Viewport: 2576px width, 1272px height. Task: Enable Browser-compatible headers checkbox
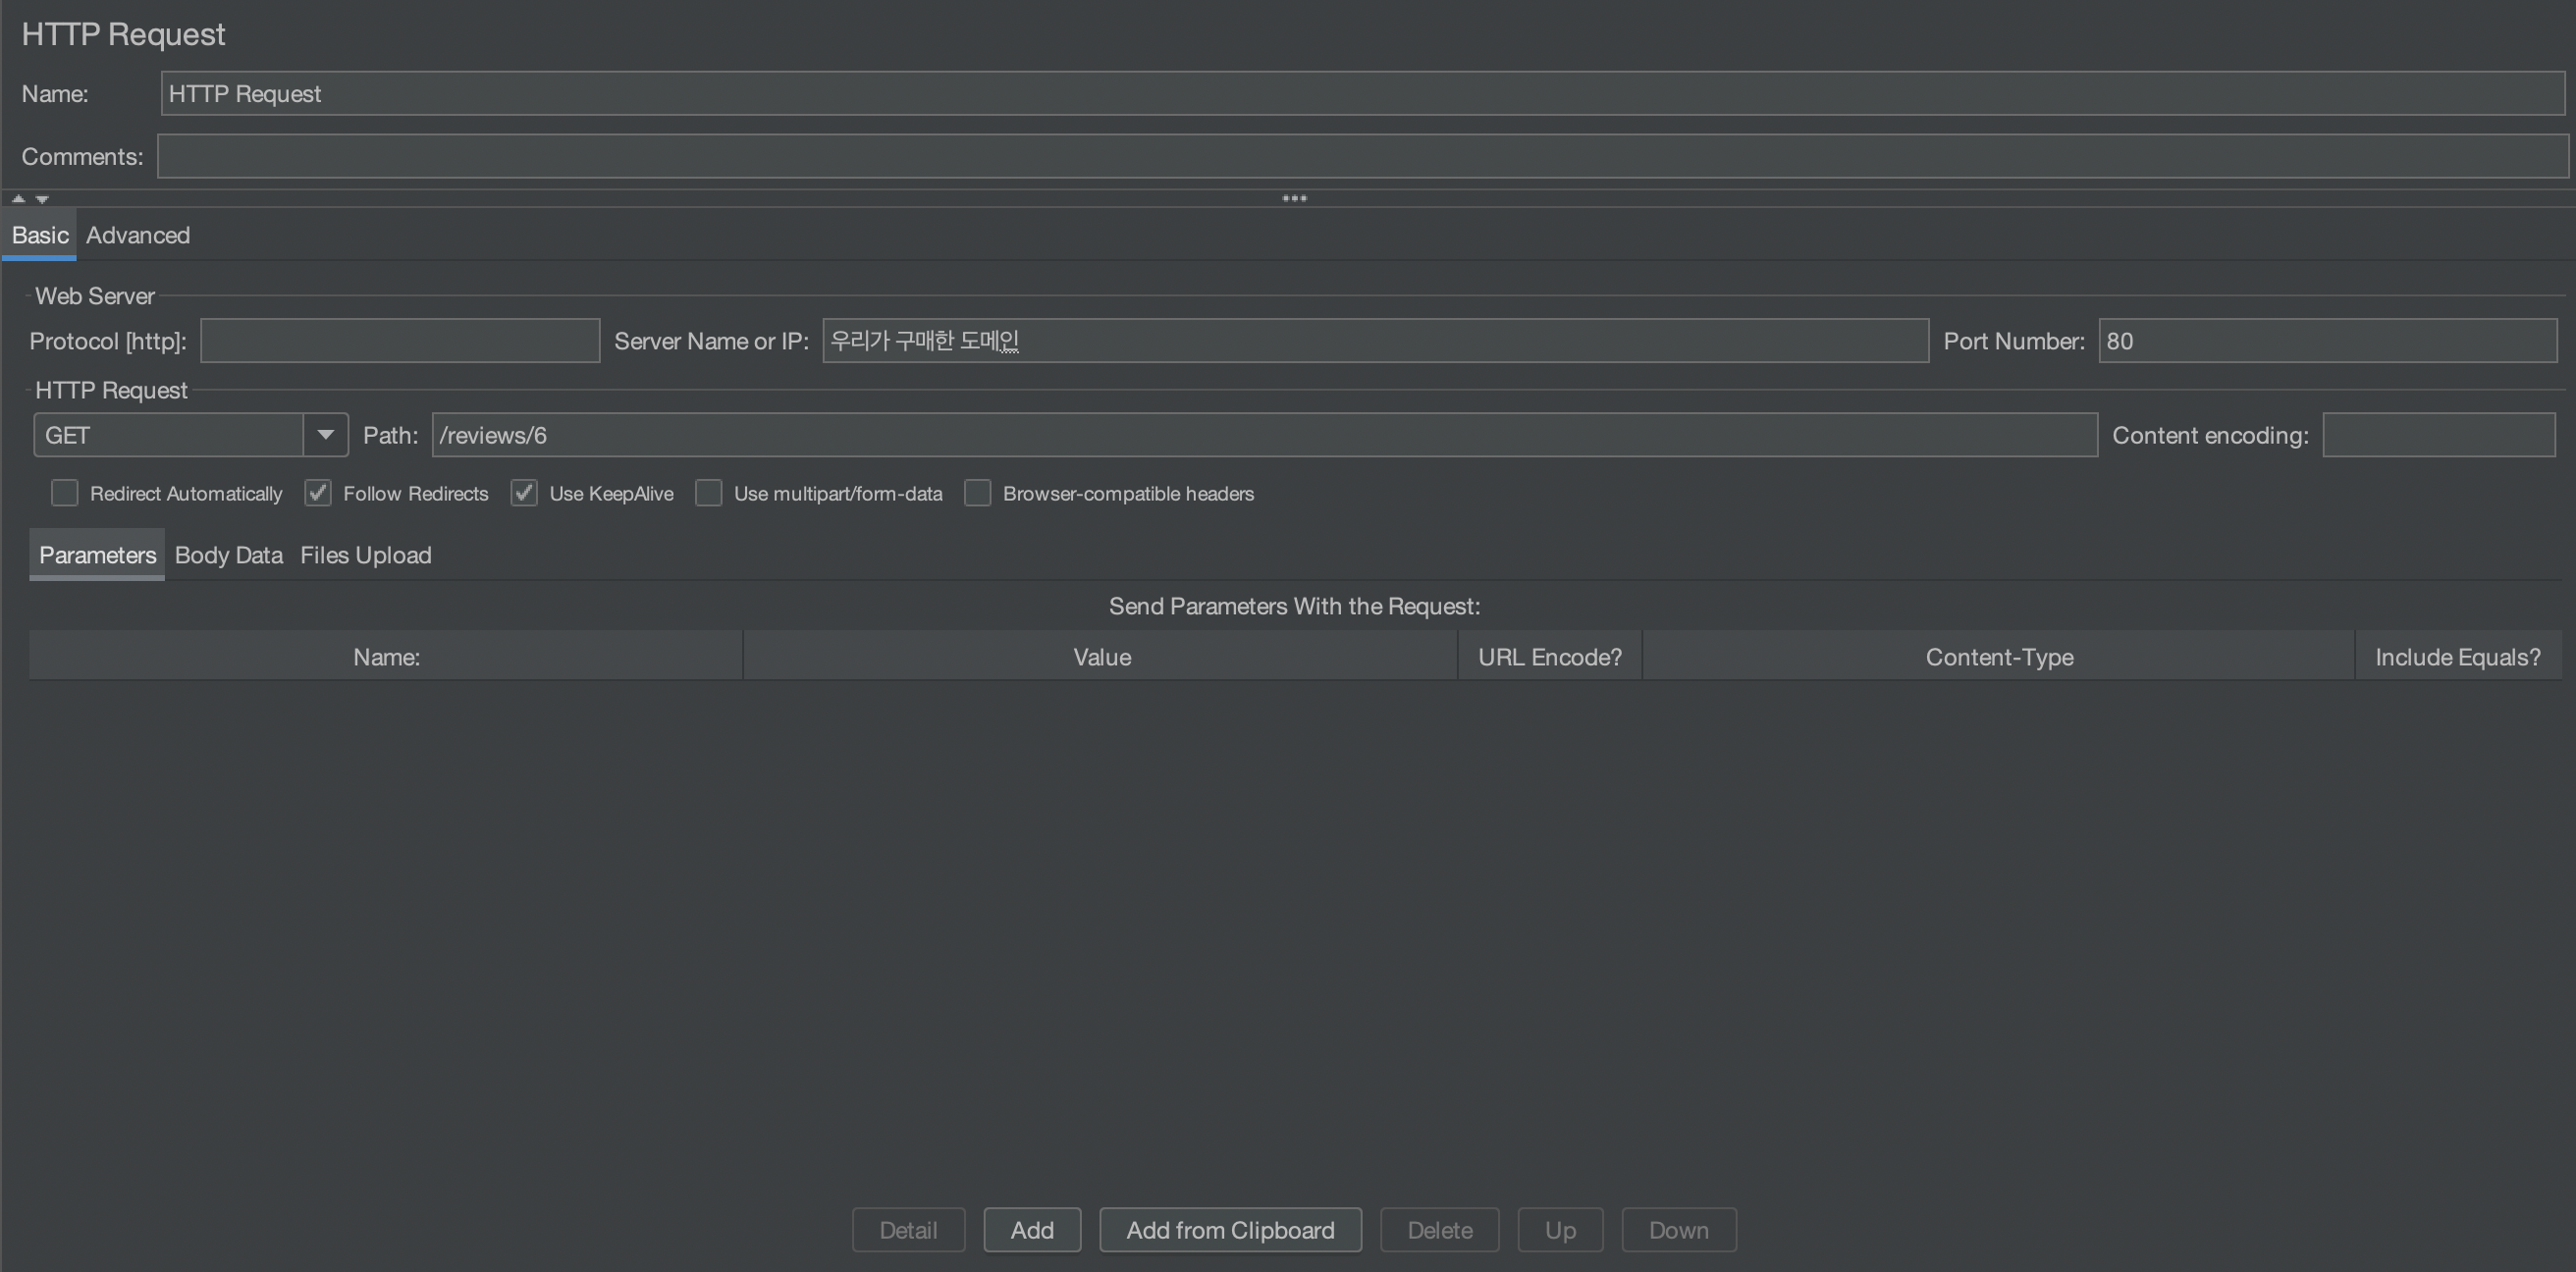tap(978, 493)
